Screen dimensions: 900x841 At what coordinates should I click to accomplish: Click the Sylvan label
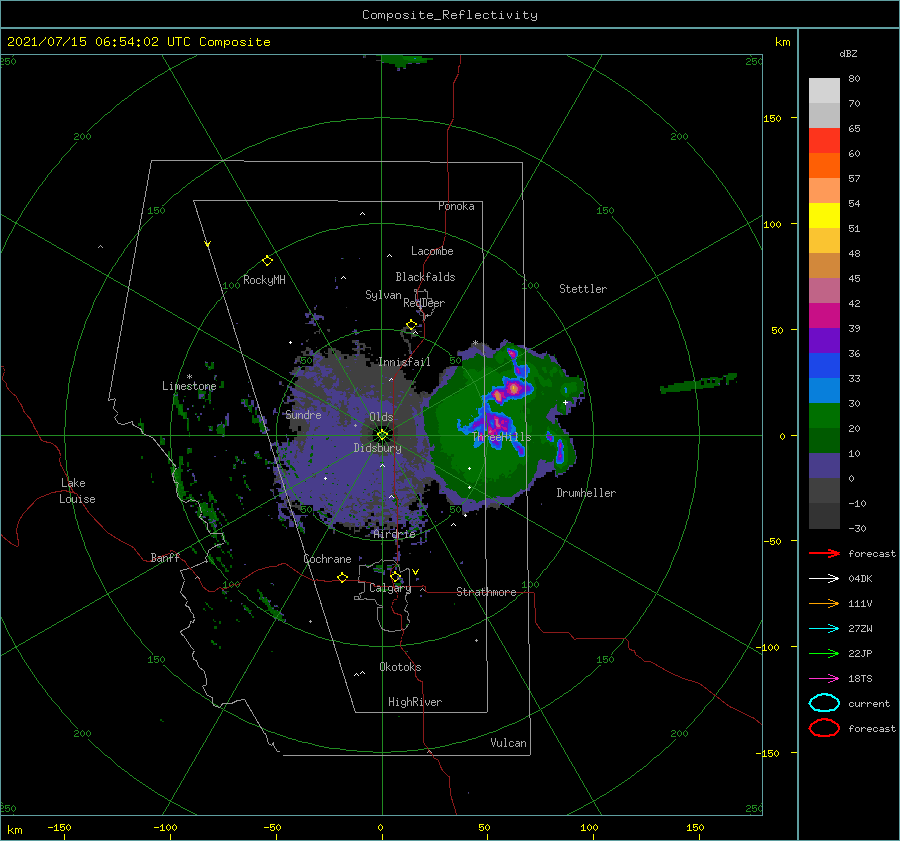[x=383, y=295]
